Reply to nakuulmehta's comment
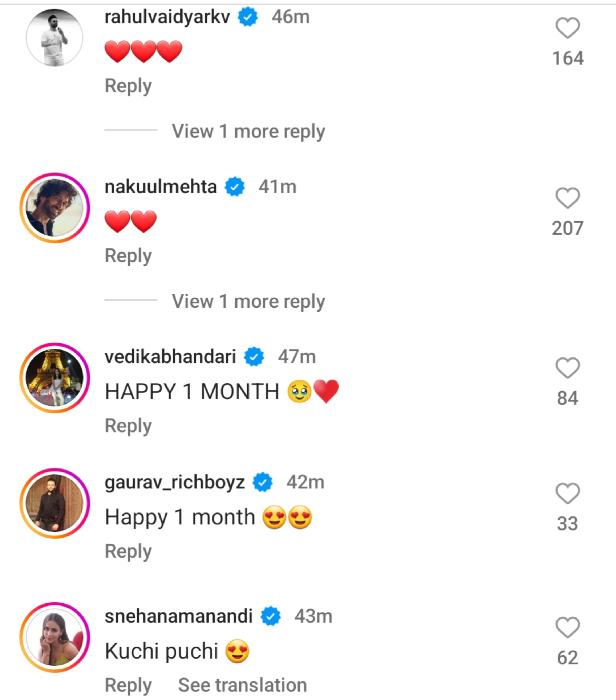The width and height of the screenshot is (616, 700). pos(128,256)
